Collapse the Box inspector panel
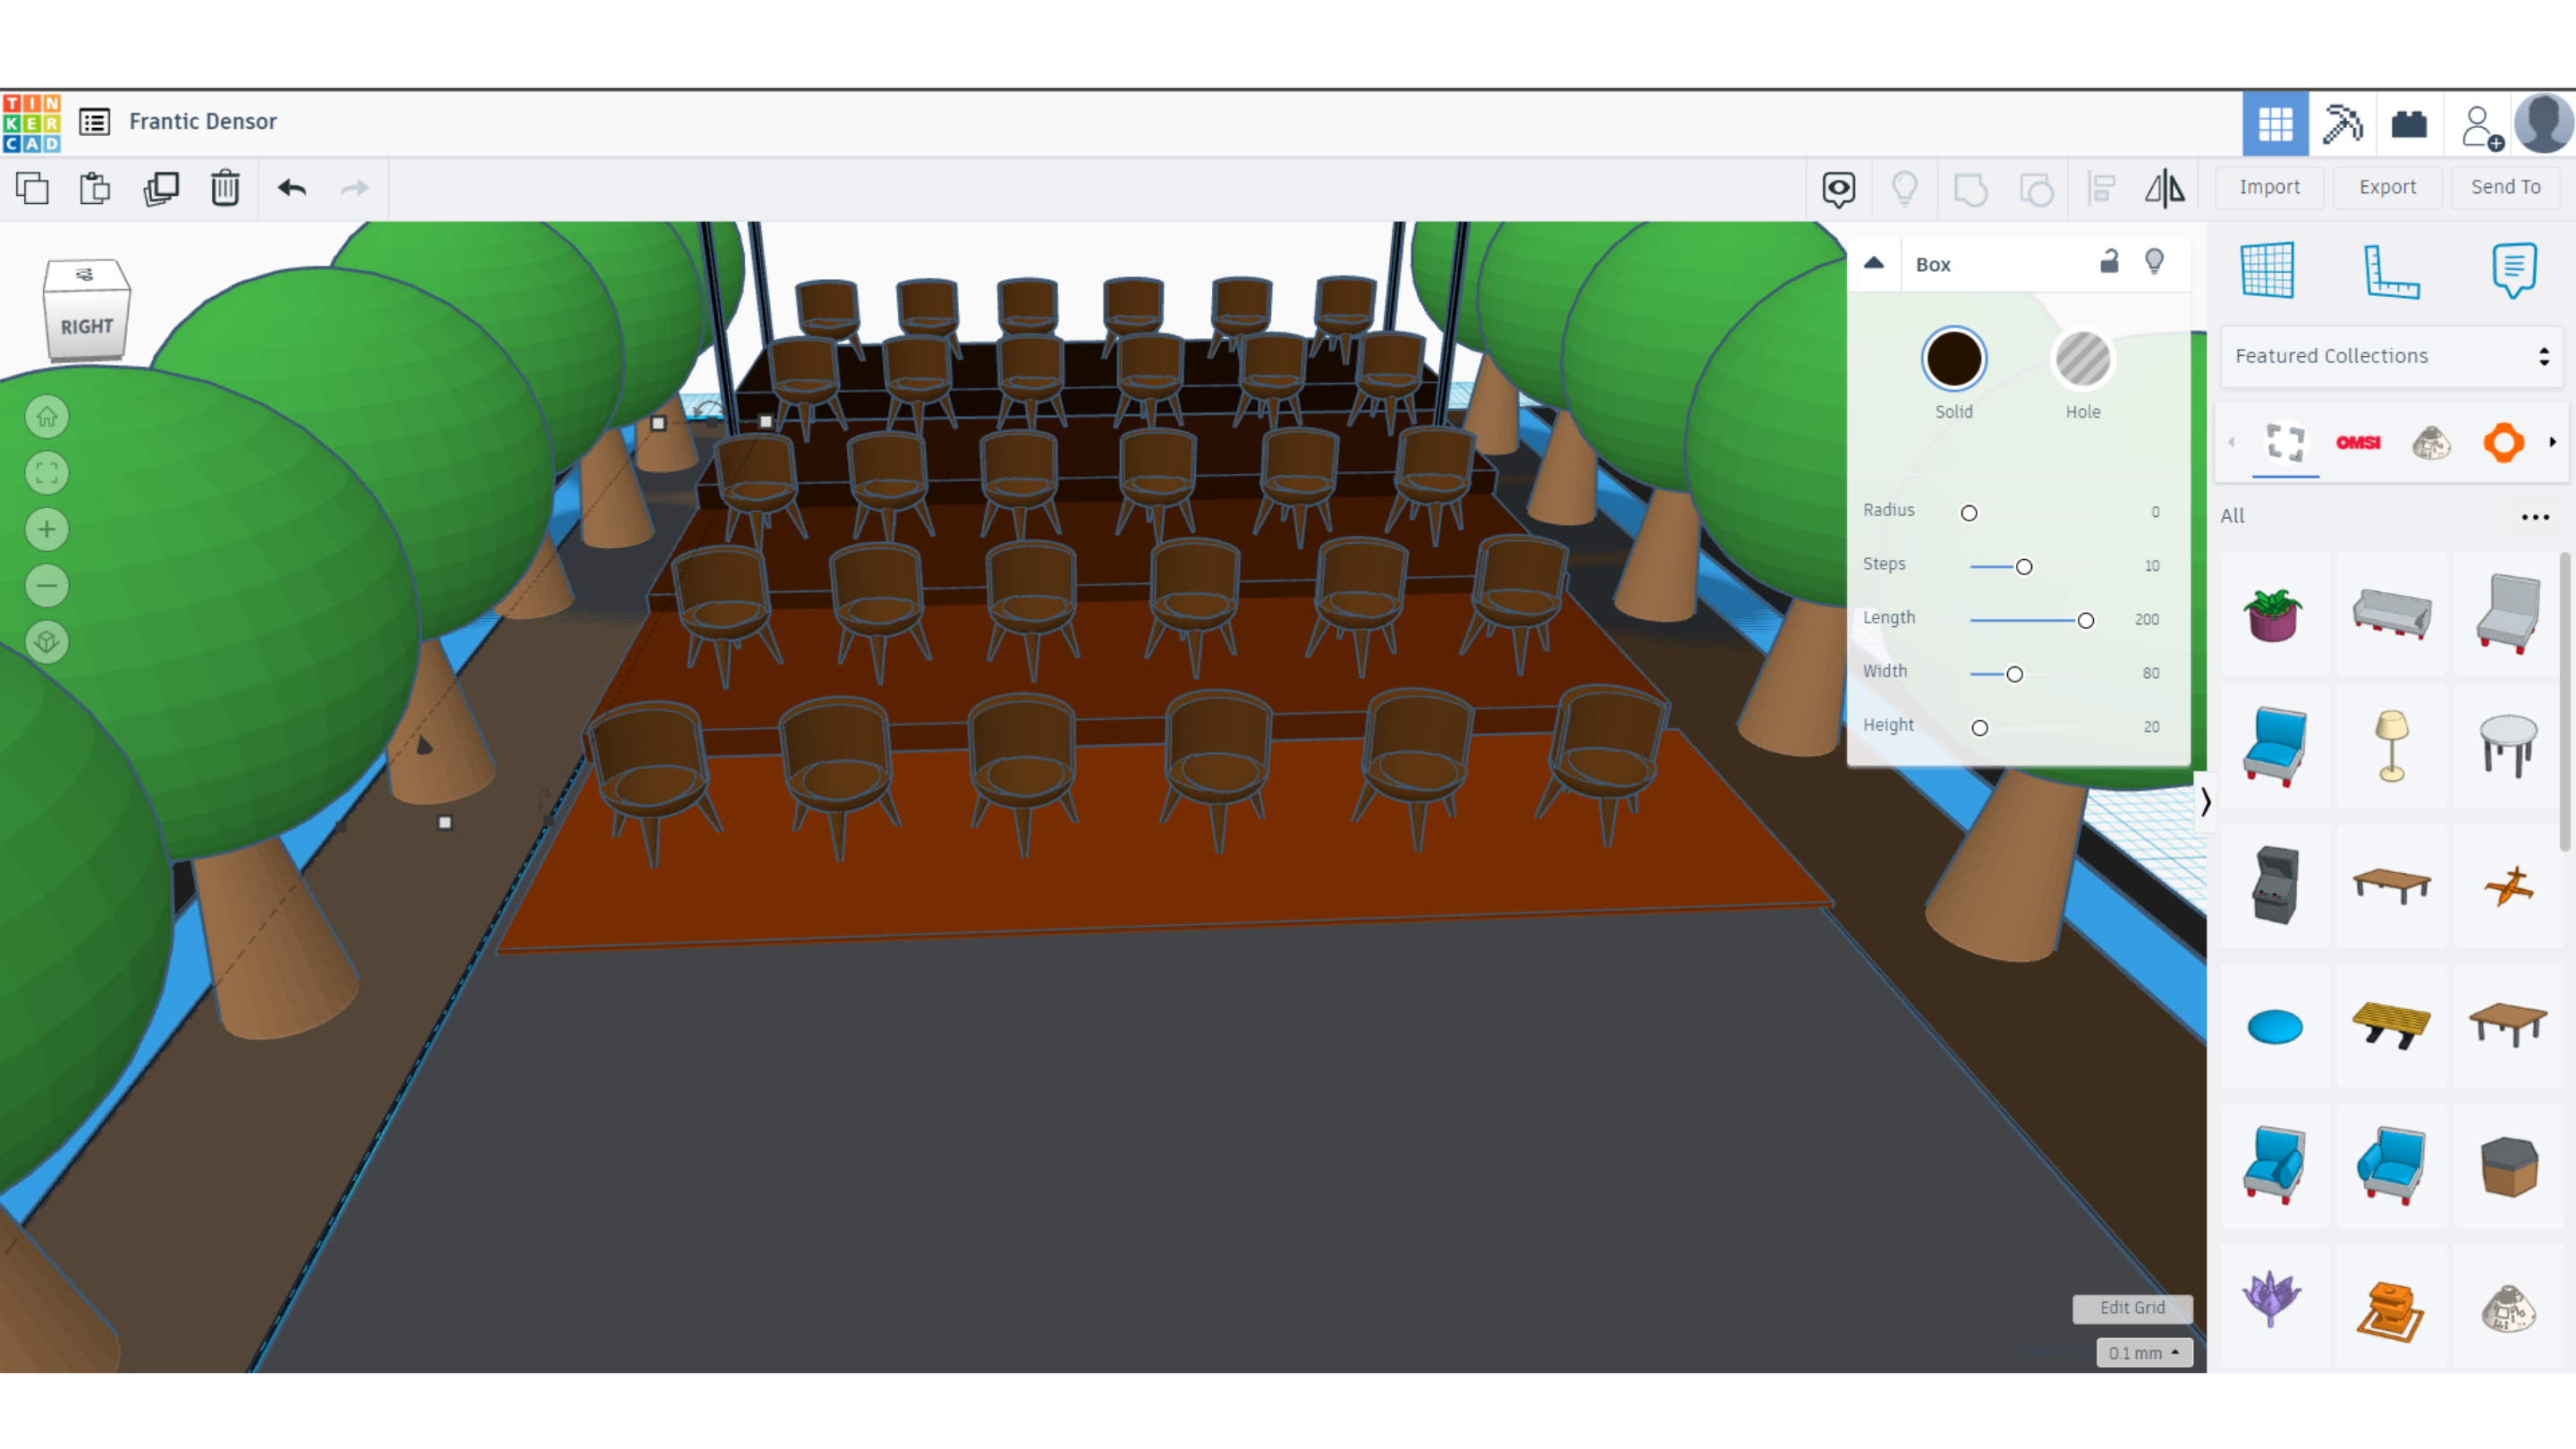 click(x=1874, y=263)
